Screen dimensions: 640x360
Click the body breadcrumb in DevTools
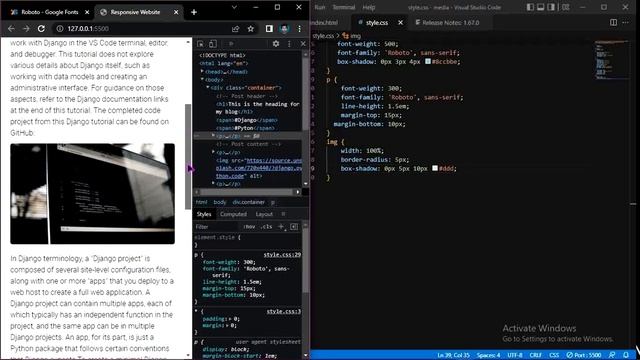[220, 202]
